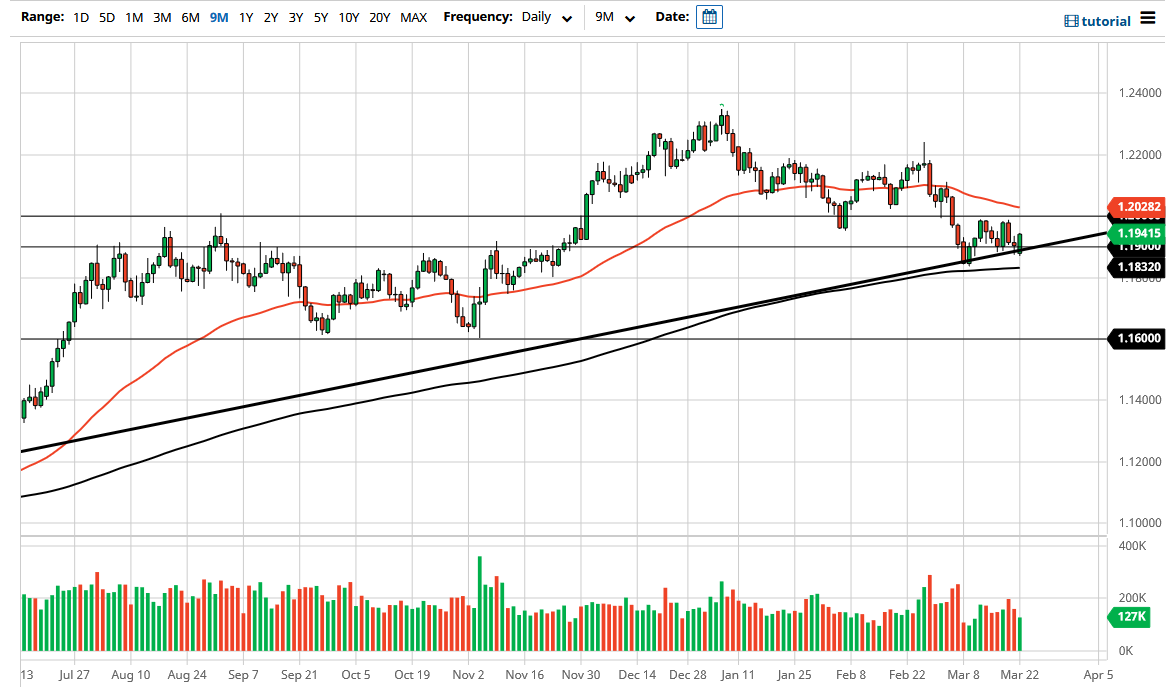
Task: Open the 9M period dropdown next to Frequency
Action: point(613,18)
